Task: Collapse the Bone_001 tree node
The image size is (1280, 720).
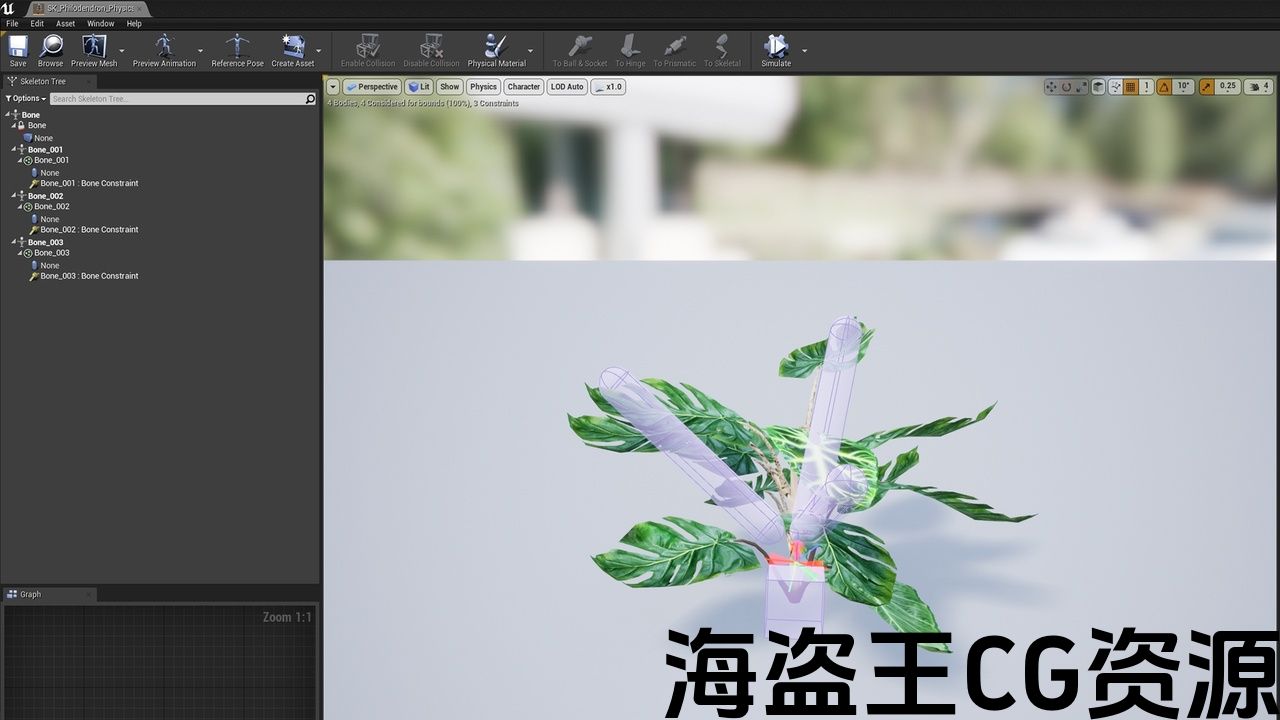Action: (14, 150)
